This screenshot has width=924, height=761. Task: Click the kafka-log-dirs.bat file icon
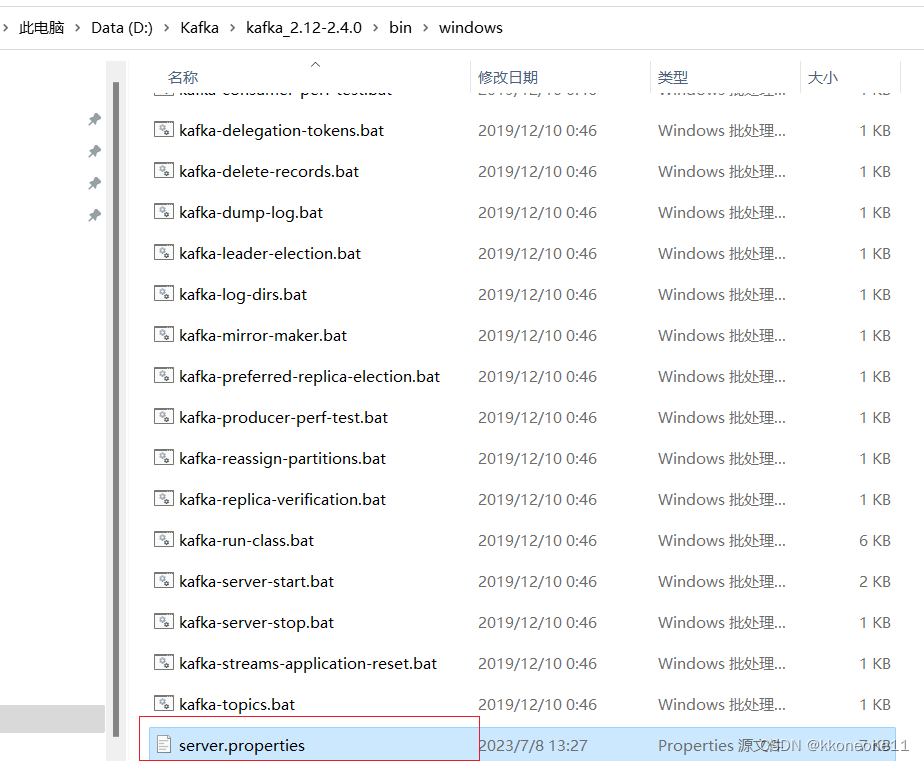(x=164, y=294)
